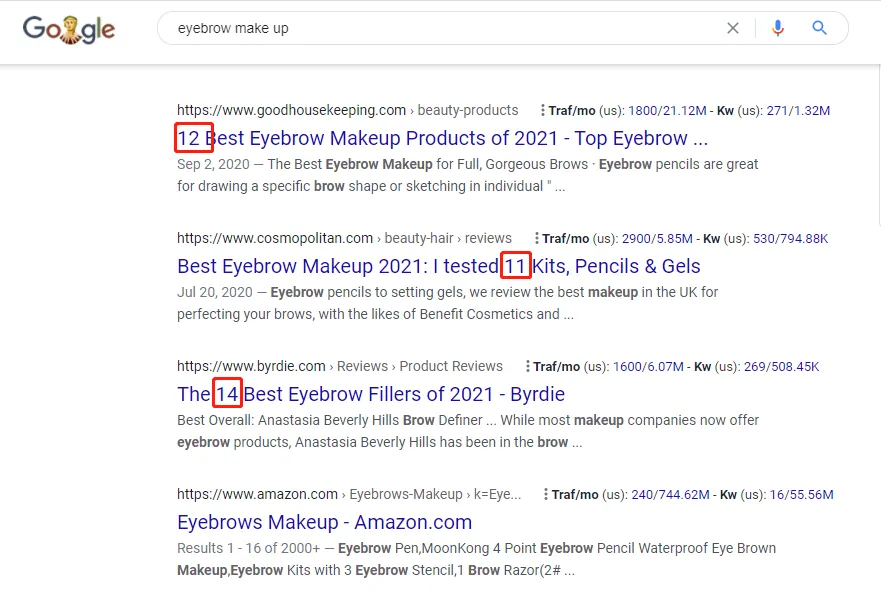Click the amazon.com Eyebrows-Makeup URL
This screenshot has height=590, width=881.
click(x=349, y=494)
